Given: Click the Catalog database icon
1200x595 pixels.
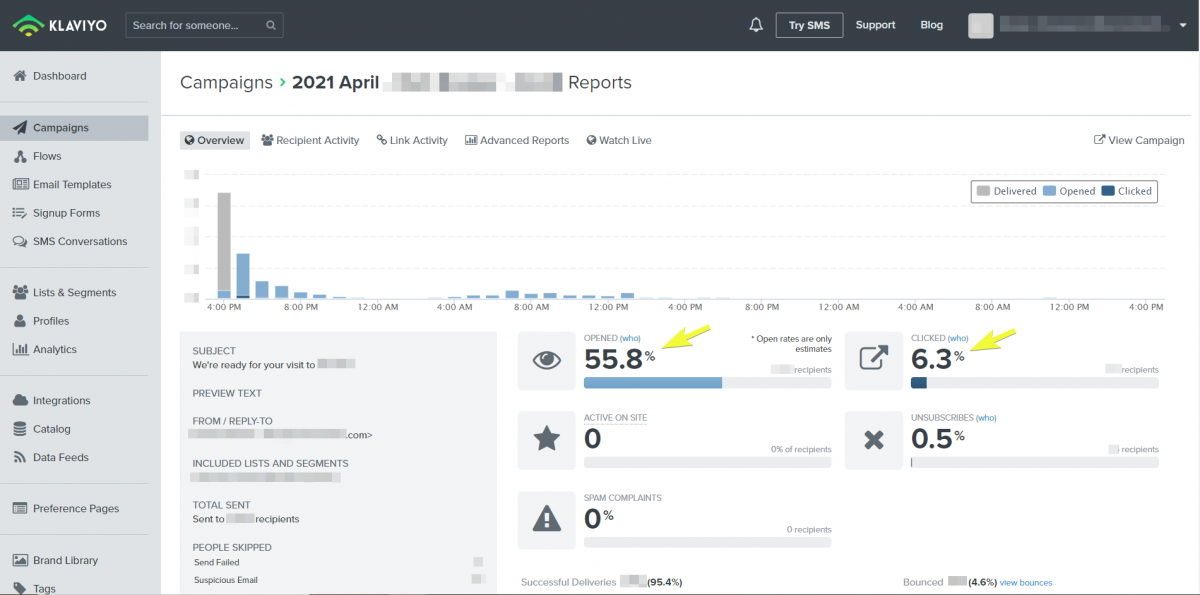Looking at the screenshot, I should (x=20, y=429).
